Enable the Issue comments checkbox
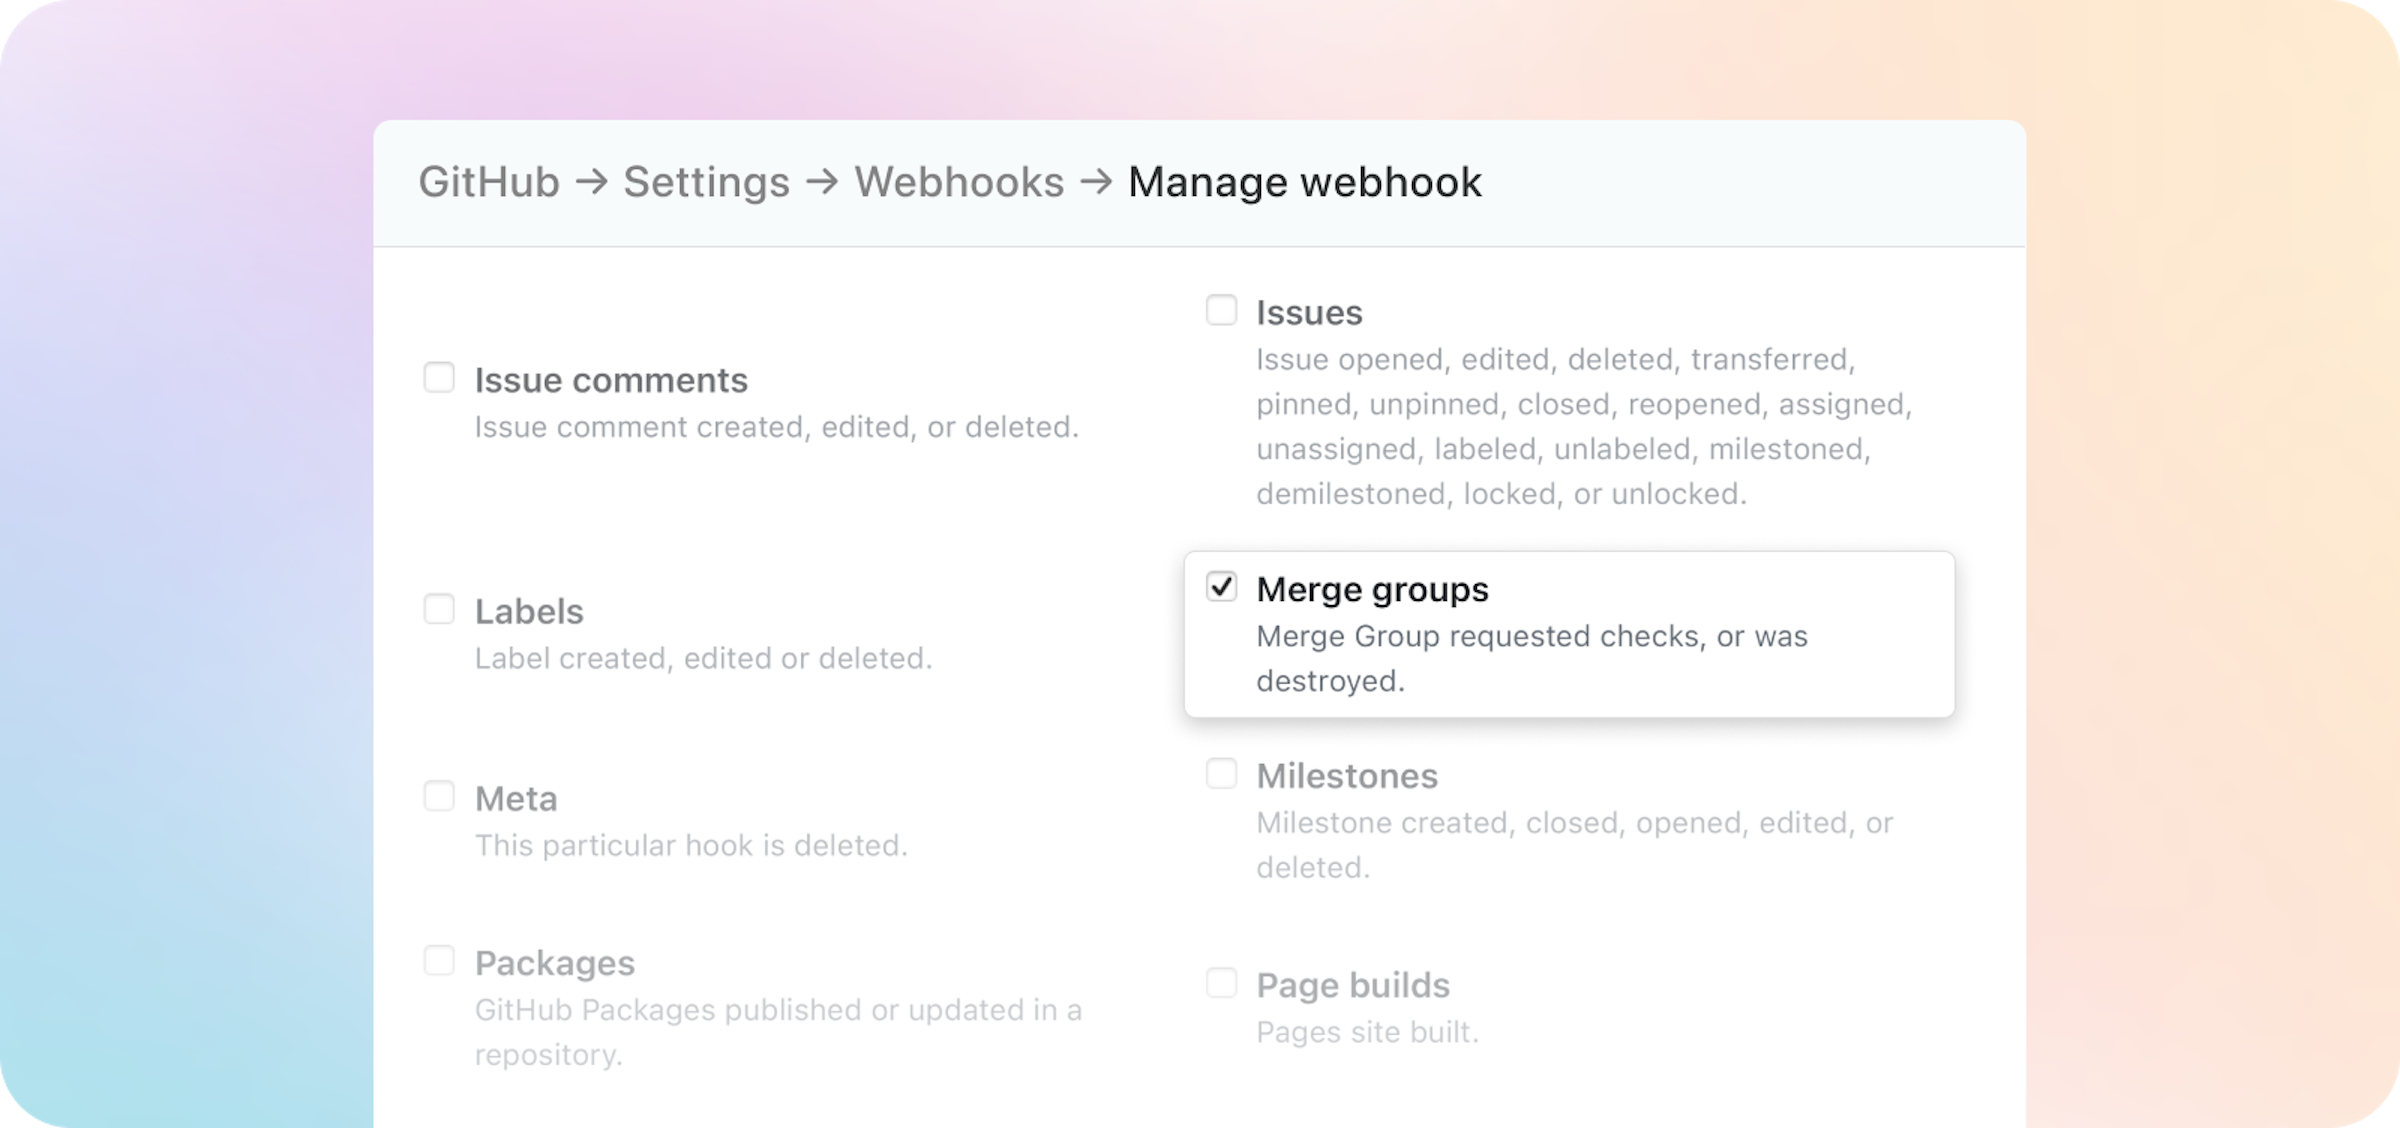This screenshot has height=1128, width=2400. pos(440,377)
